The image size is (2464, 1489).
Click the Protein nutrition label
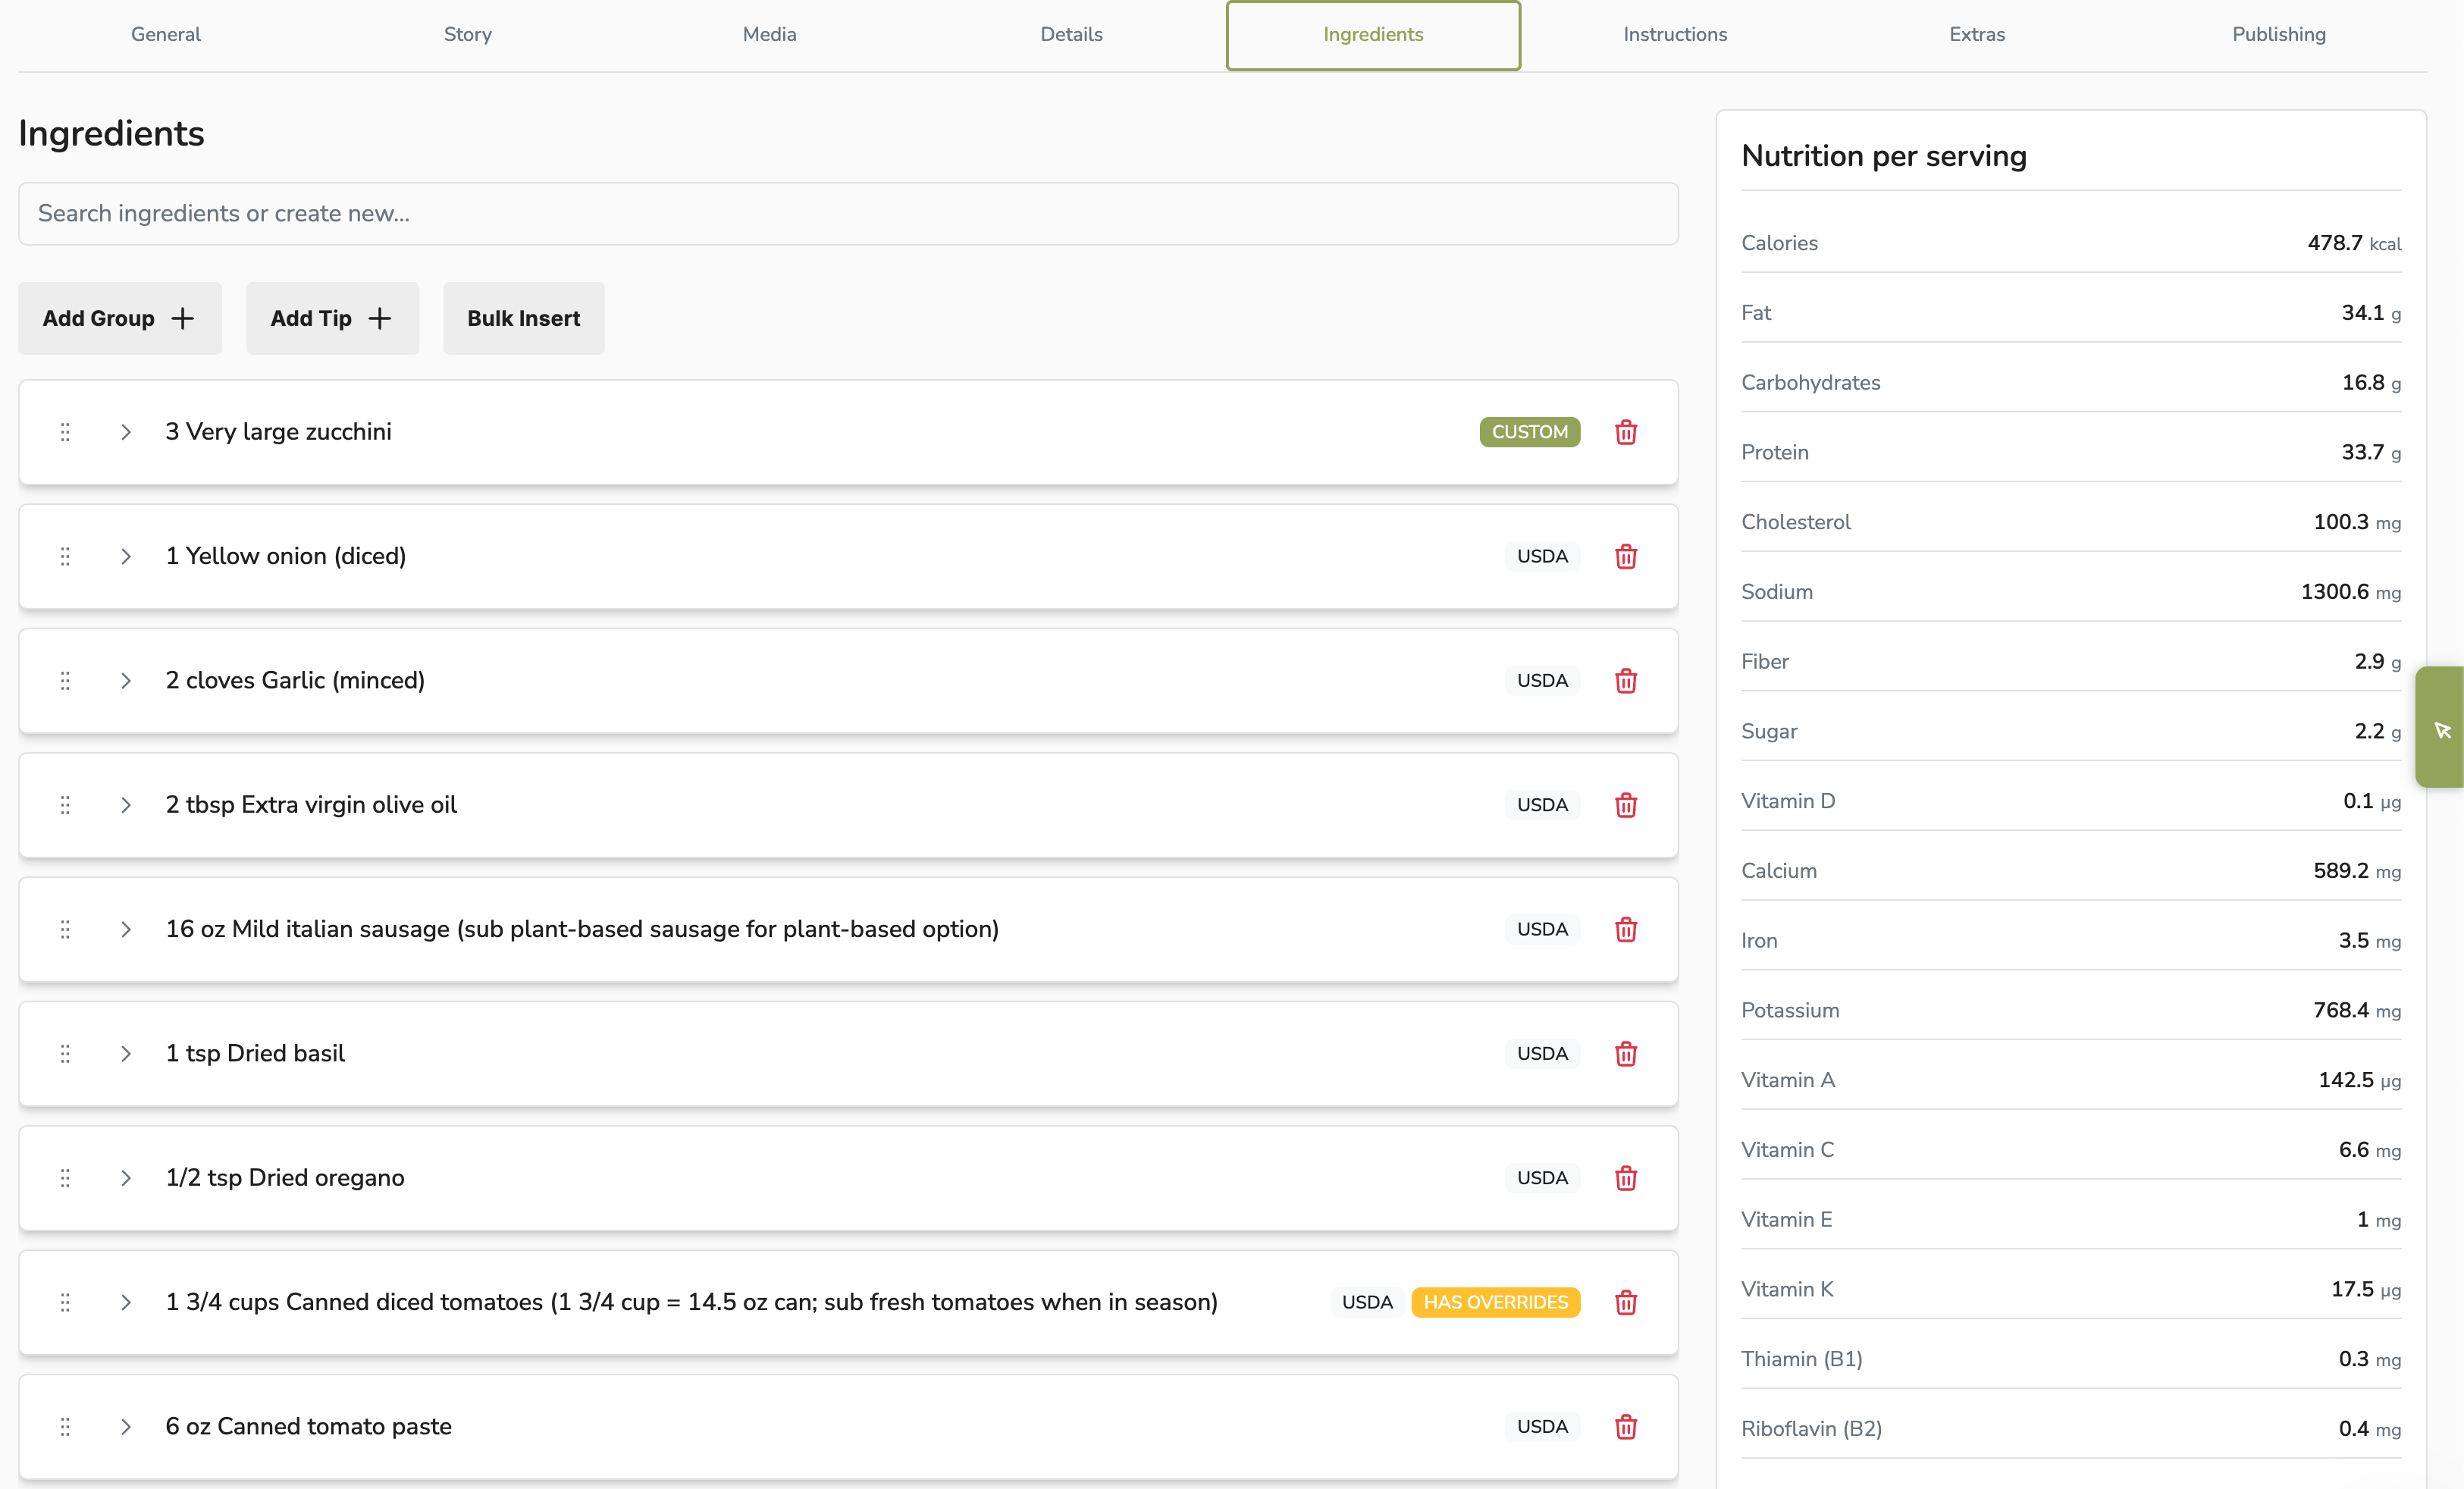[x=1775, y=452]
